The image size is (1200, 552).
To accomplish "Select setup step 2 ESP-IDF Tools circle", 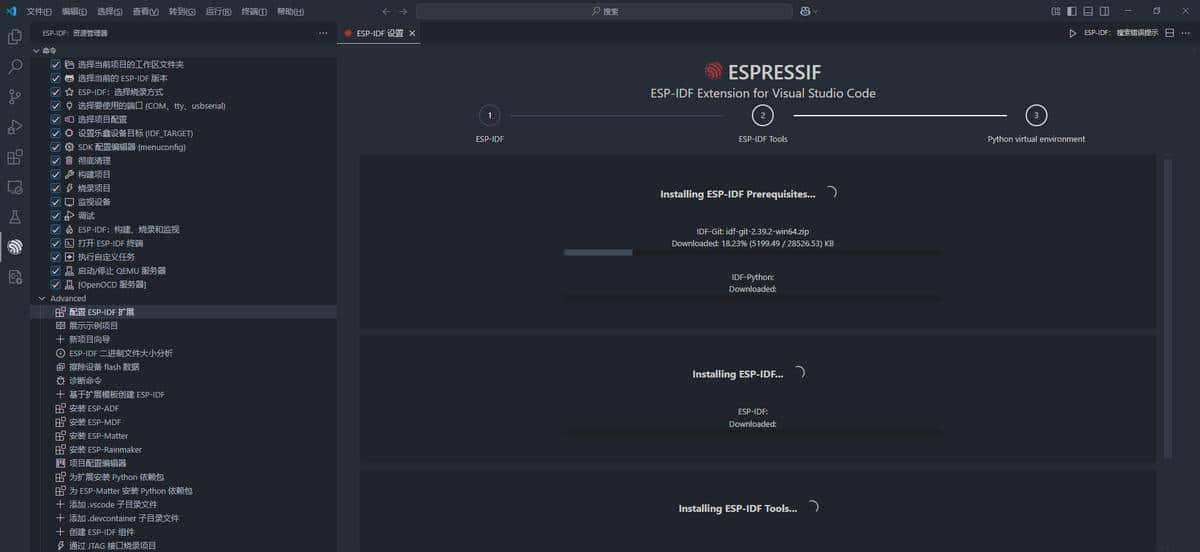I will pos(763,115).
